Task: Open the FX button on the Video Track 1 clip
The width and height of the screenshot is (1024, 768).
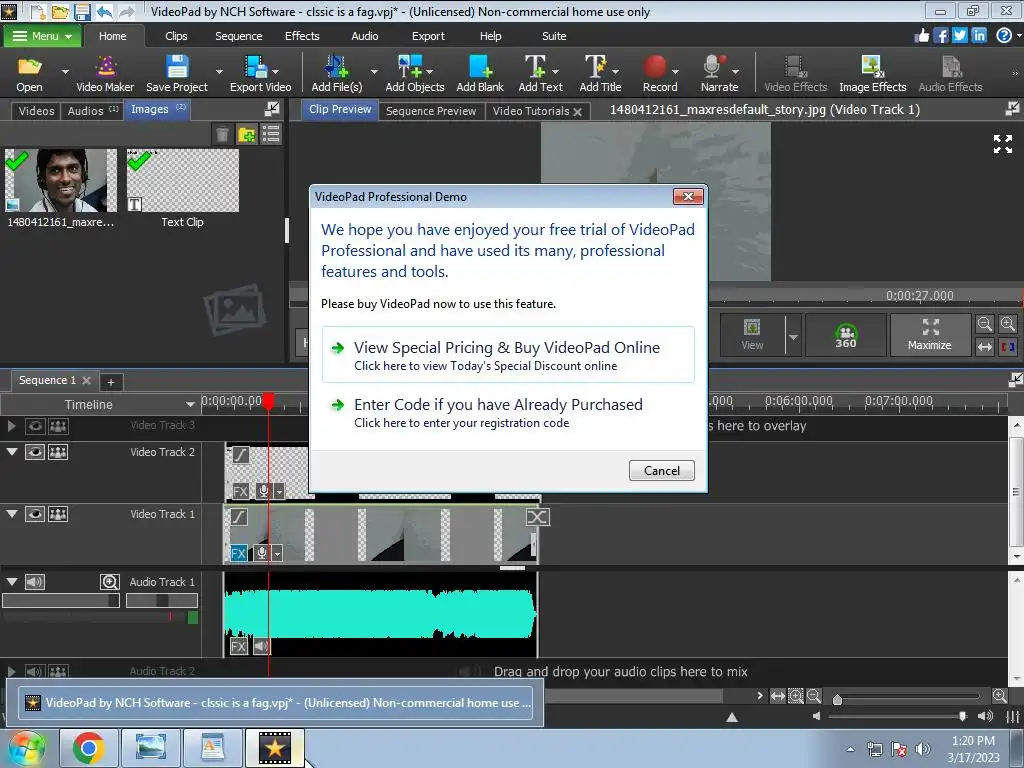Action: (238, 553)
